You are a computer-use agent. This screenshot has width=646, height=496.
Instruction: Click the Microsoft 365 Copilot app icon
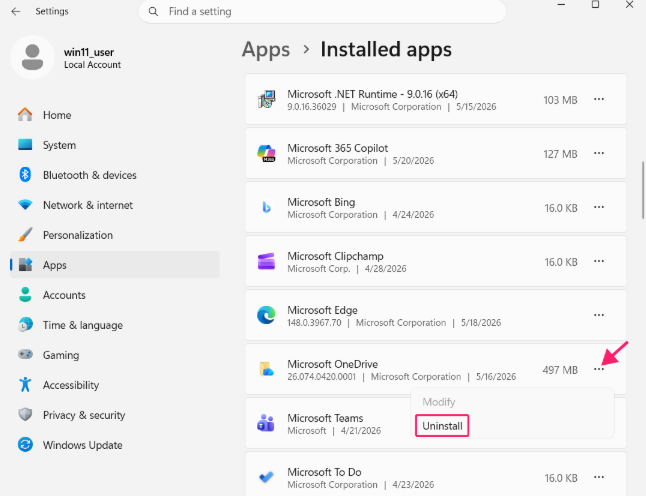click(x=267, y=153)
